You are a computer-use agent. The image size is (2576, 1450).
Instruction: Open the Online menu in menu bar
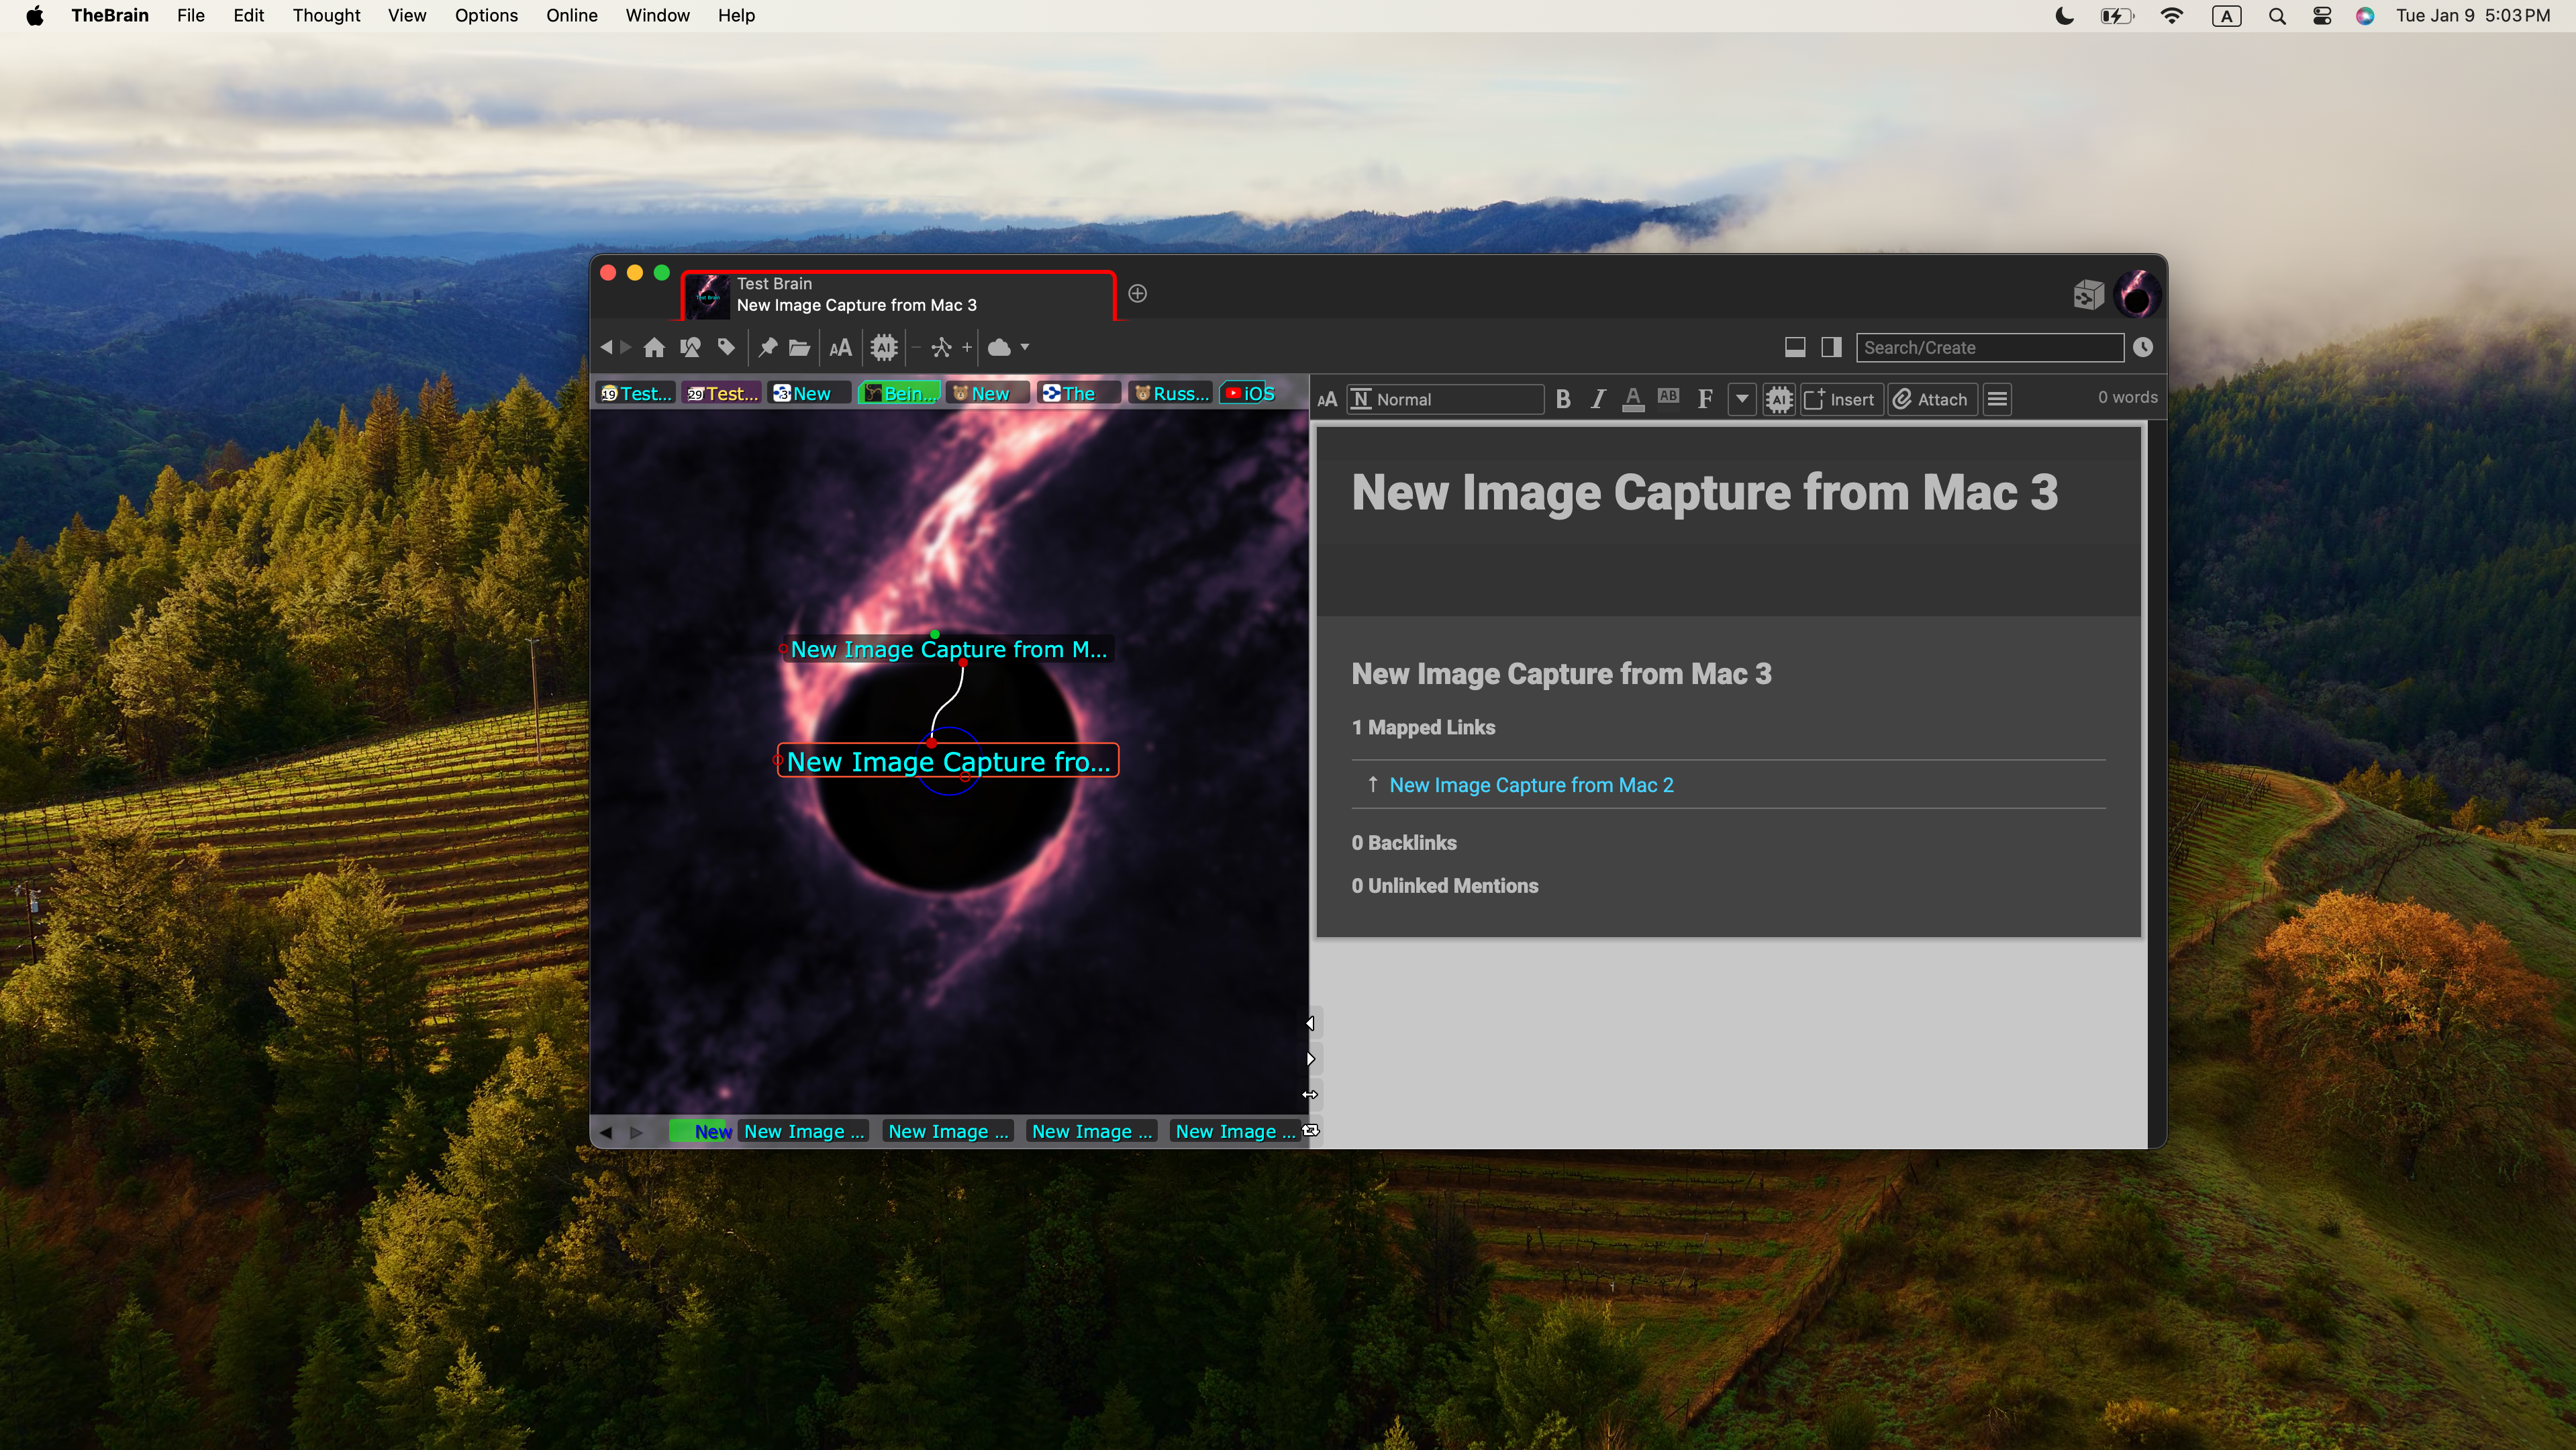[x=571, y=15]
